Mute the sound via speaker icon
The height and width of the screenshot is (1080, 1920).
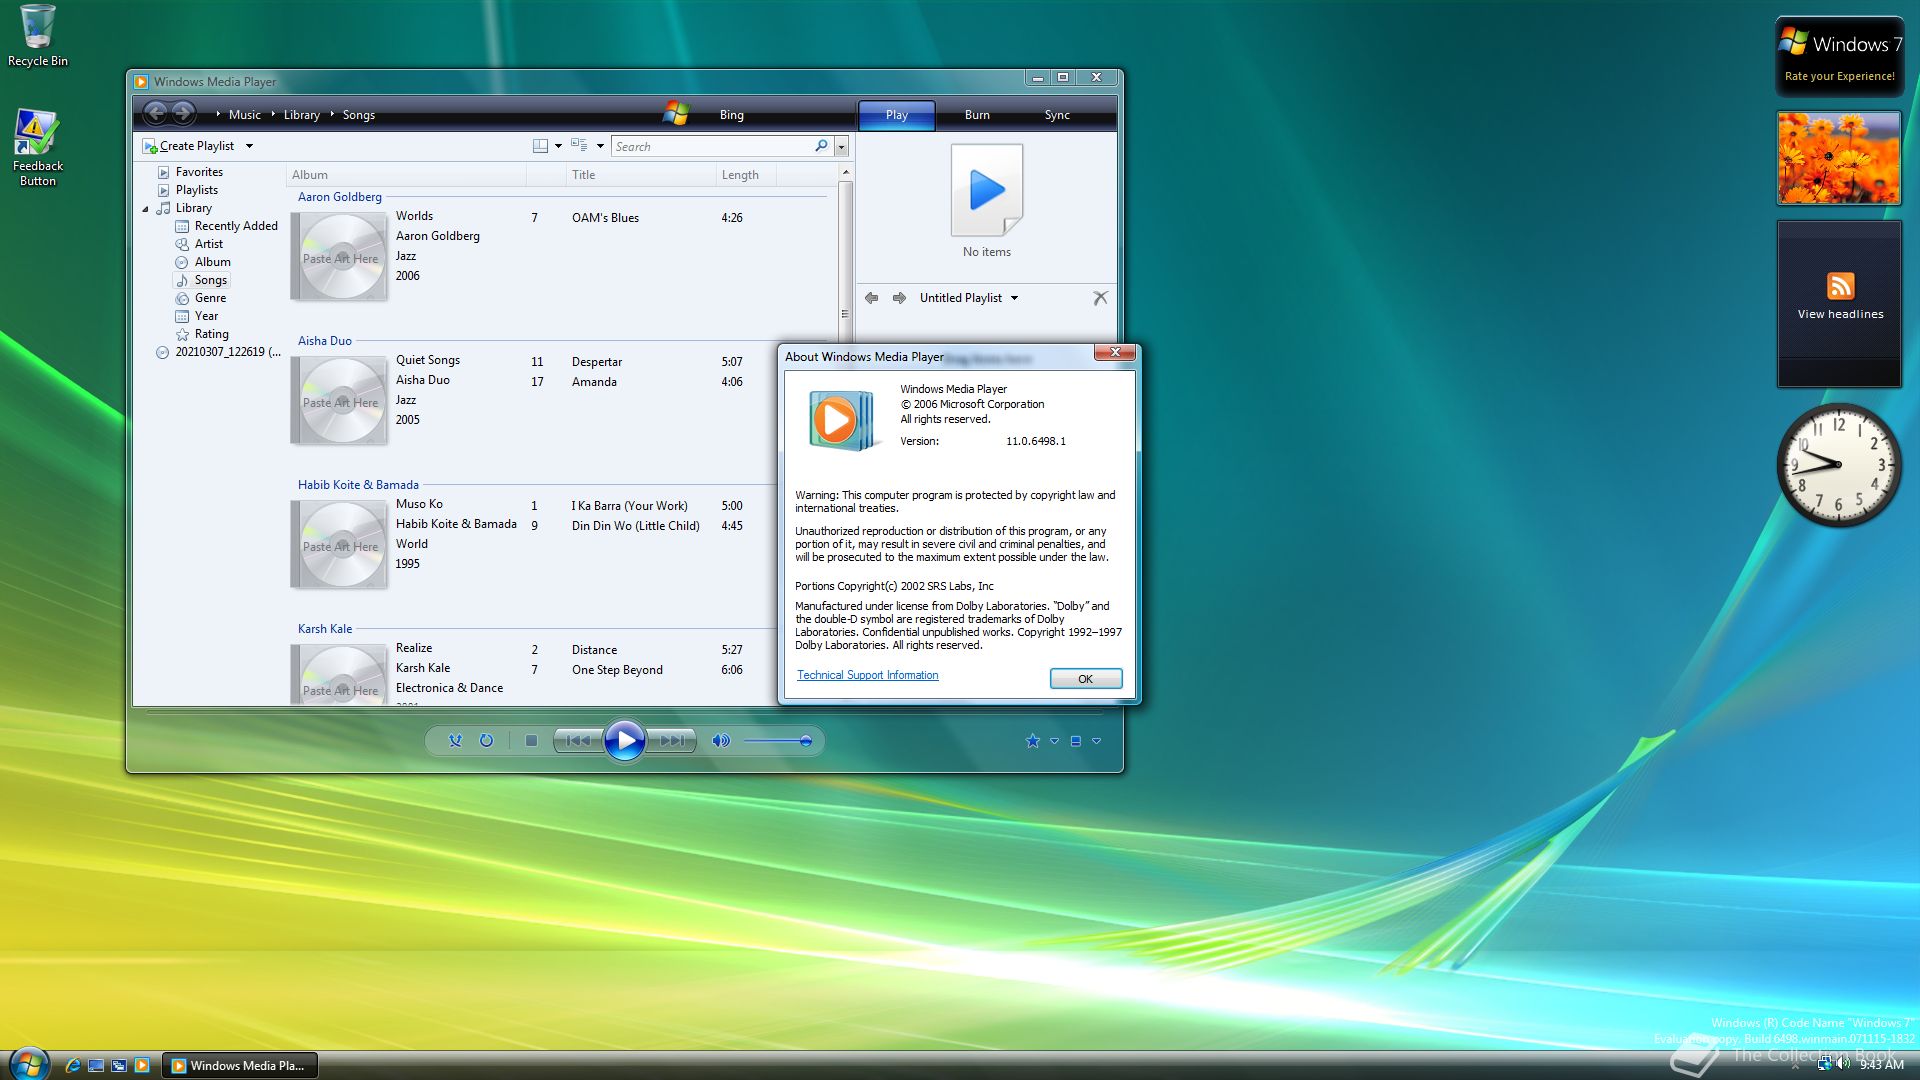(x=721, y=741)
